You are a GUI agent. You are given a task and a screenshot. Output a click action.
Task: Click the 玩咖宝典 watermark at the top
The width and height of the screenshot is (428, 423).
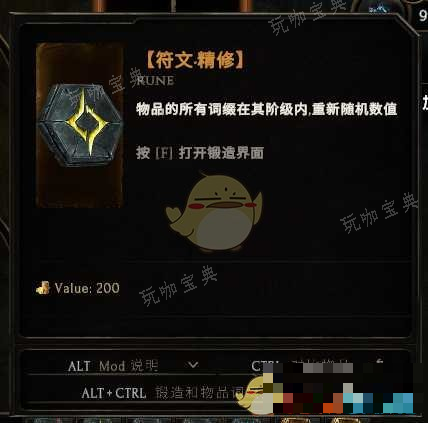click(310, 15)
